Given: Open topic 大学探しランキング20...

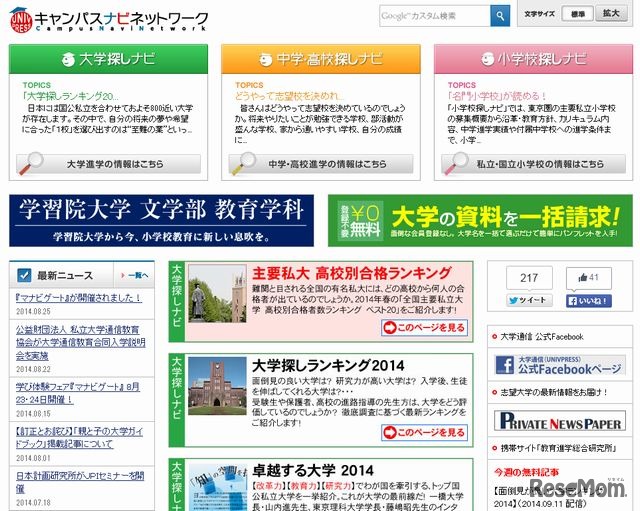Looking at the screenshot, I should click(x=71, y=96).
